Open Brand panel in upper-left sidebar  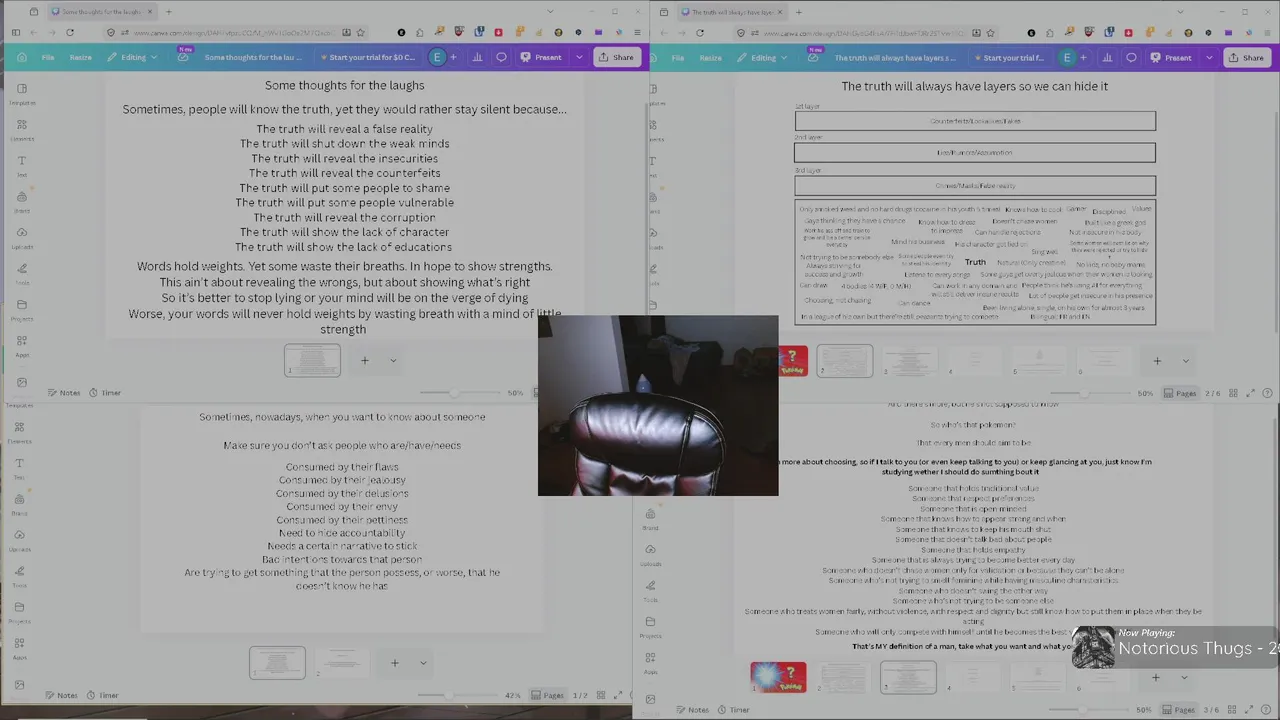(22, 201)
